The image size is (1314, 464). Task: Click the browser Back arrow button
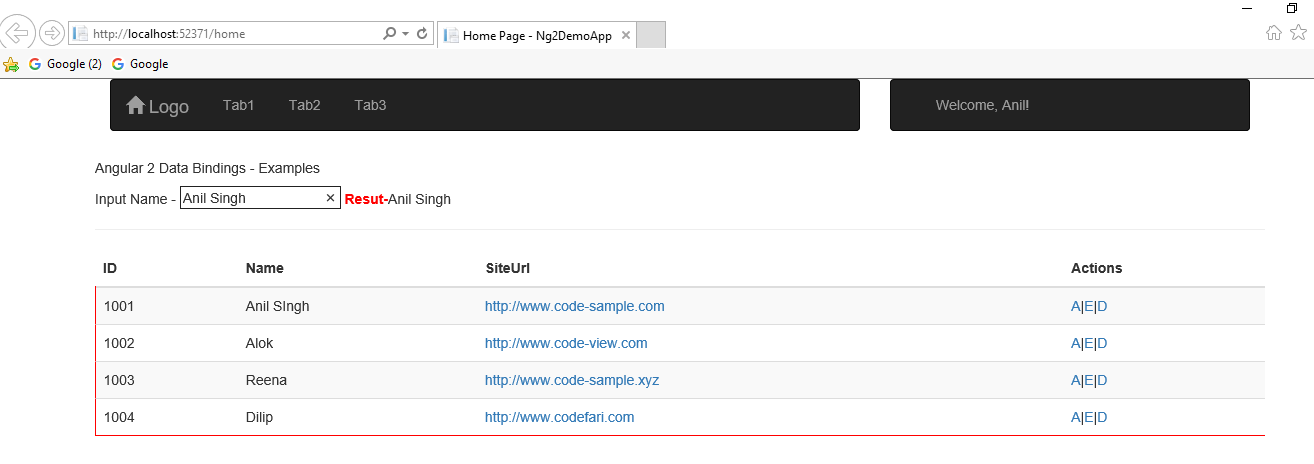(x=17, y=33)
